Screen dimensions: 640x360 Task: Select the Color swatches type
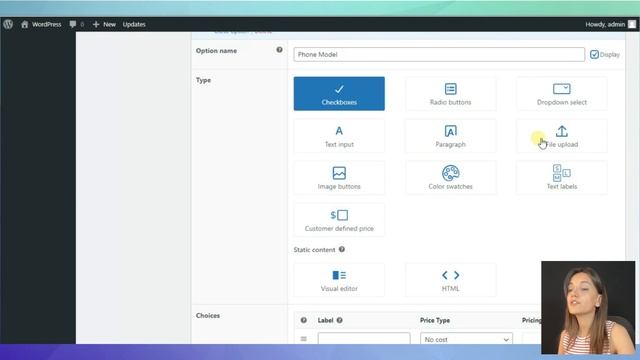[450, 178]
